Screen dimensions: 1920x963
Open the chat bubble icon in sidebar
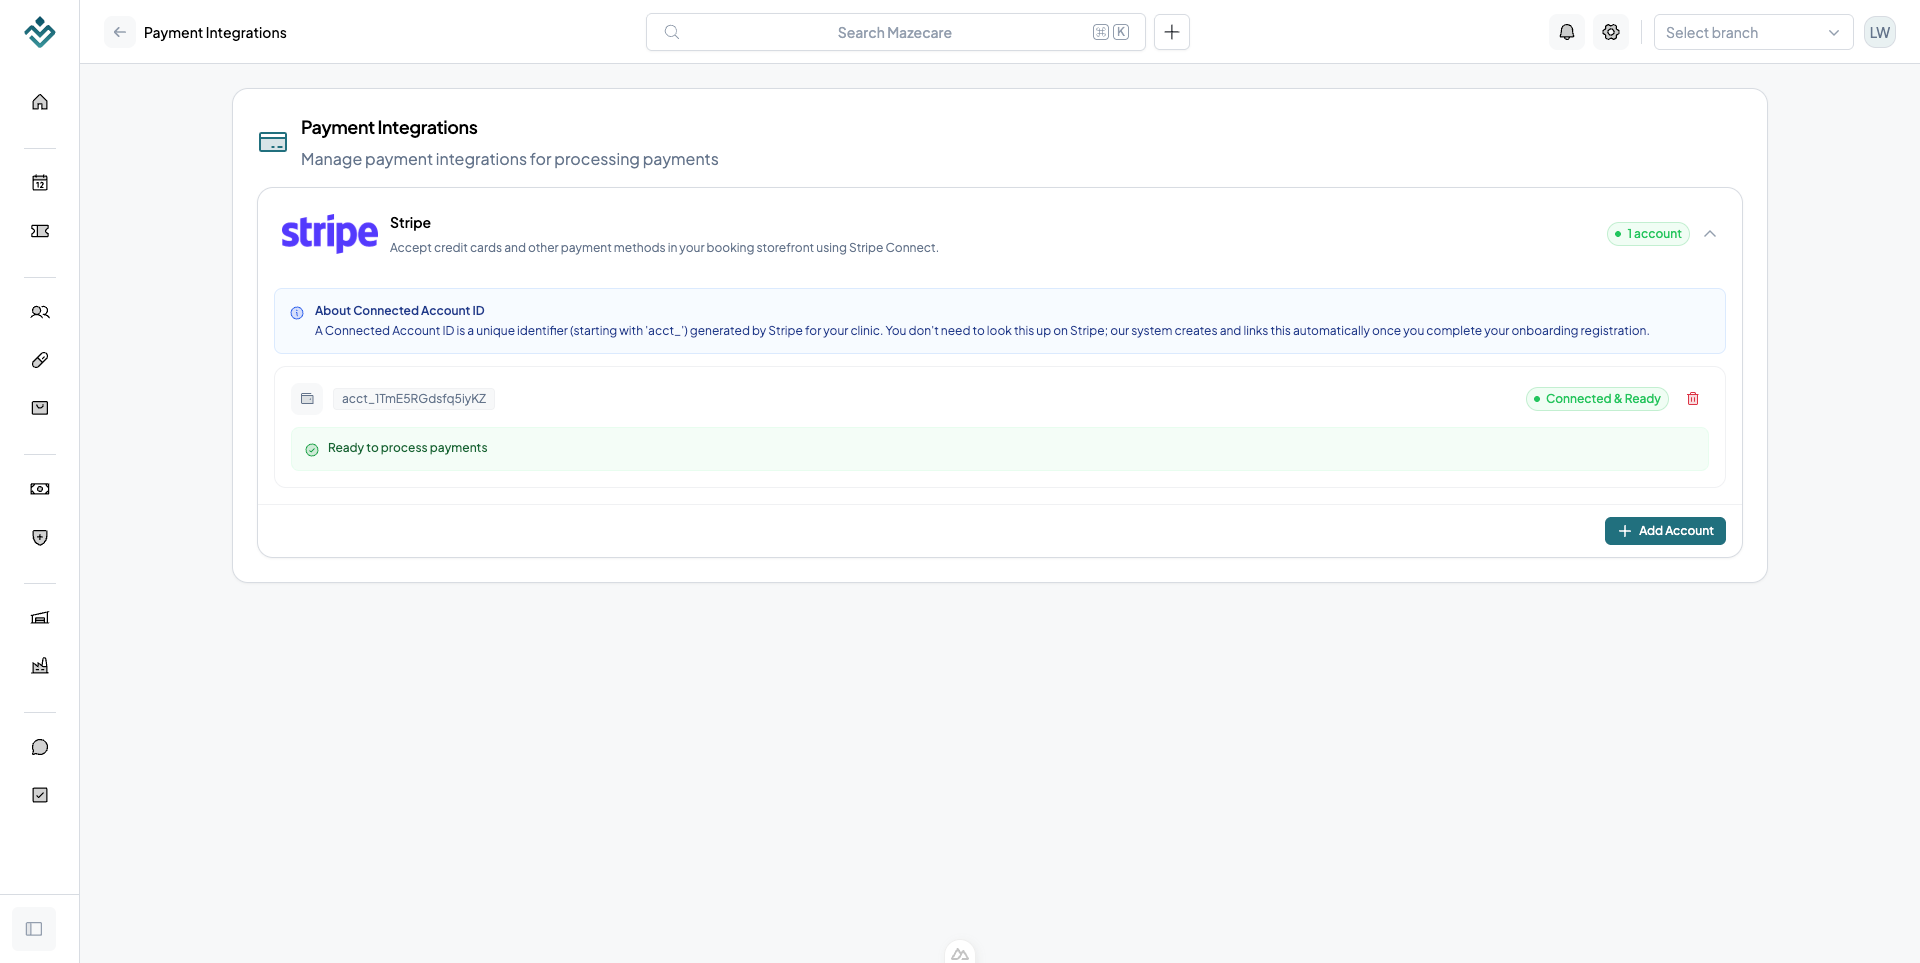tap(40, 747)
